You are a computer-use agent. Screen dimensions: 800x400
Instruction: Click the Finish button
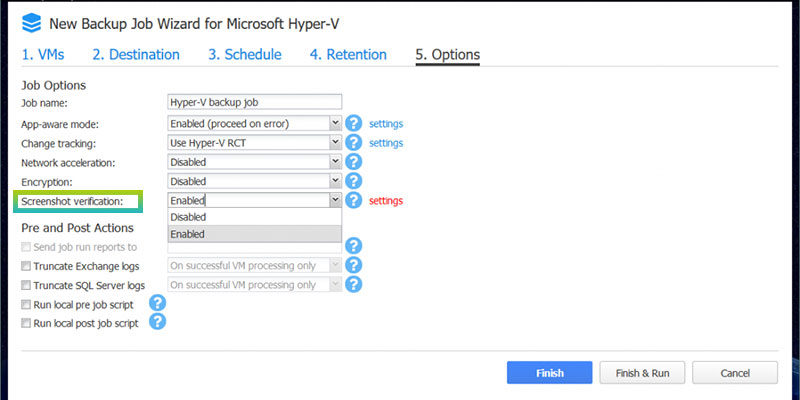[549, 372]
